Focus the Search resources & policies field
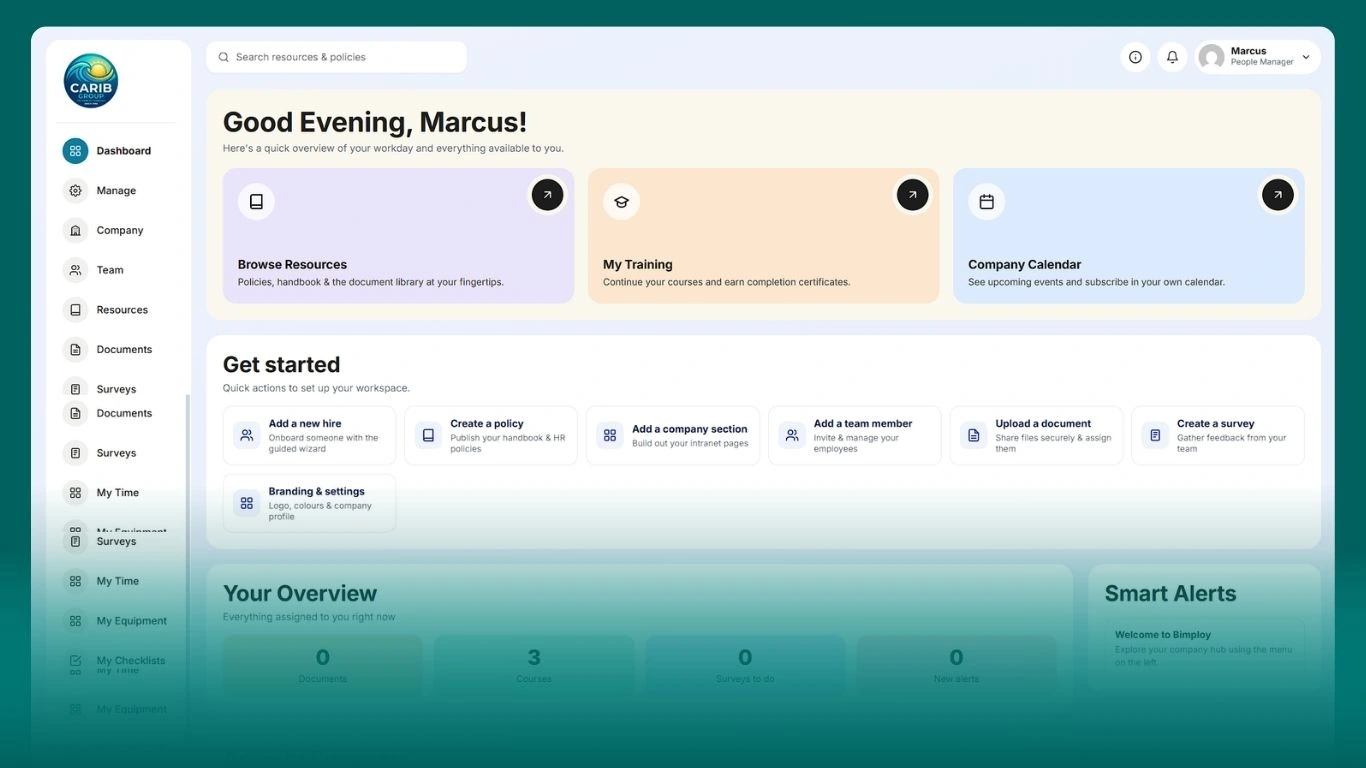Image resolution: width=1366 pixels, height=768 pixels. pos(336,57)
